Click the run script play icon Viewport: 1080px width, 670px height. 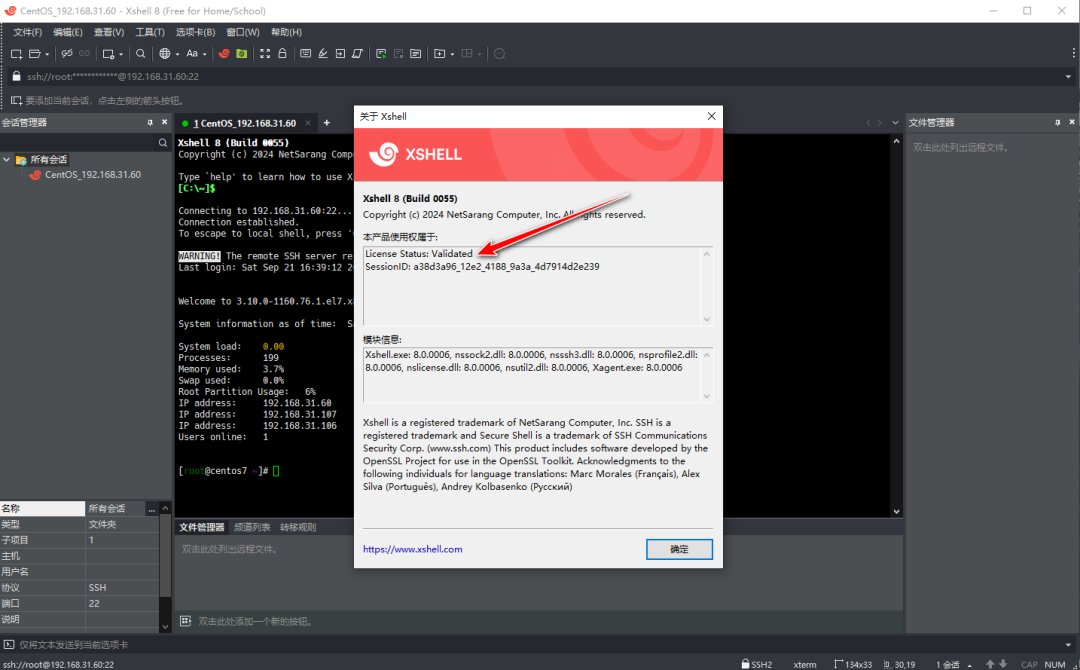click(381, 54)
